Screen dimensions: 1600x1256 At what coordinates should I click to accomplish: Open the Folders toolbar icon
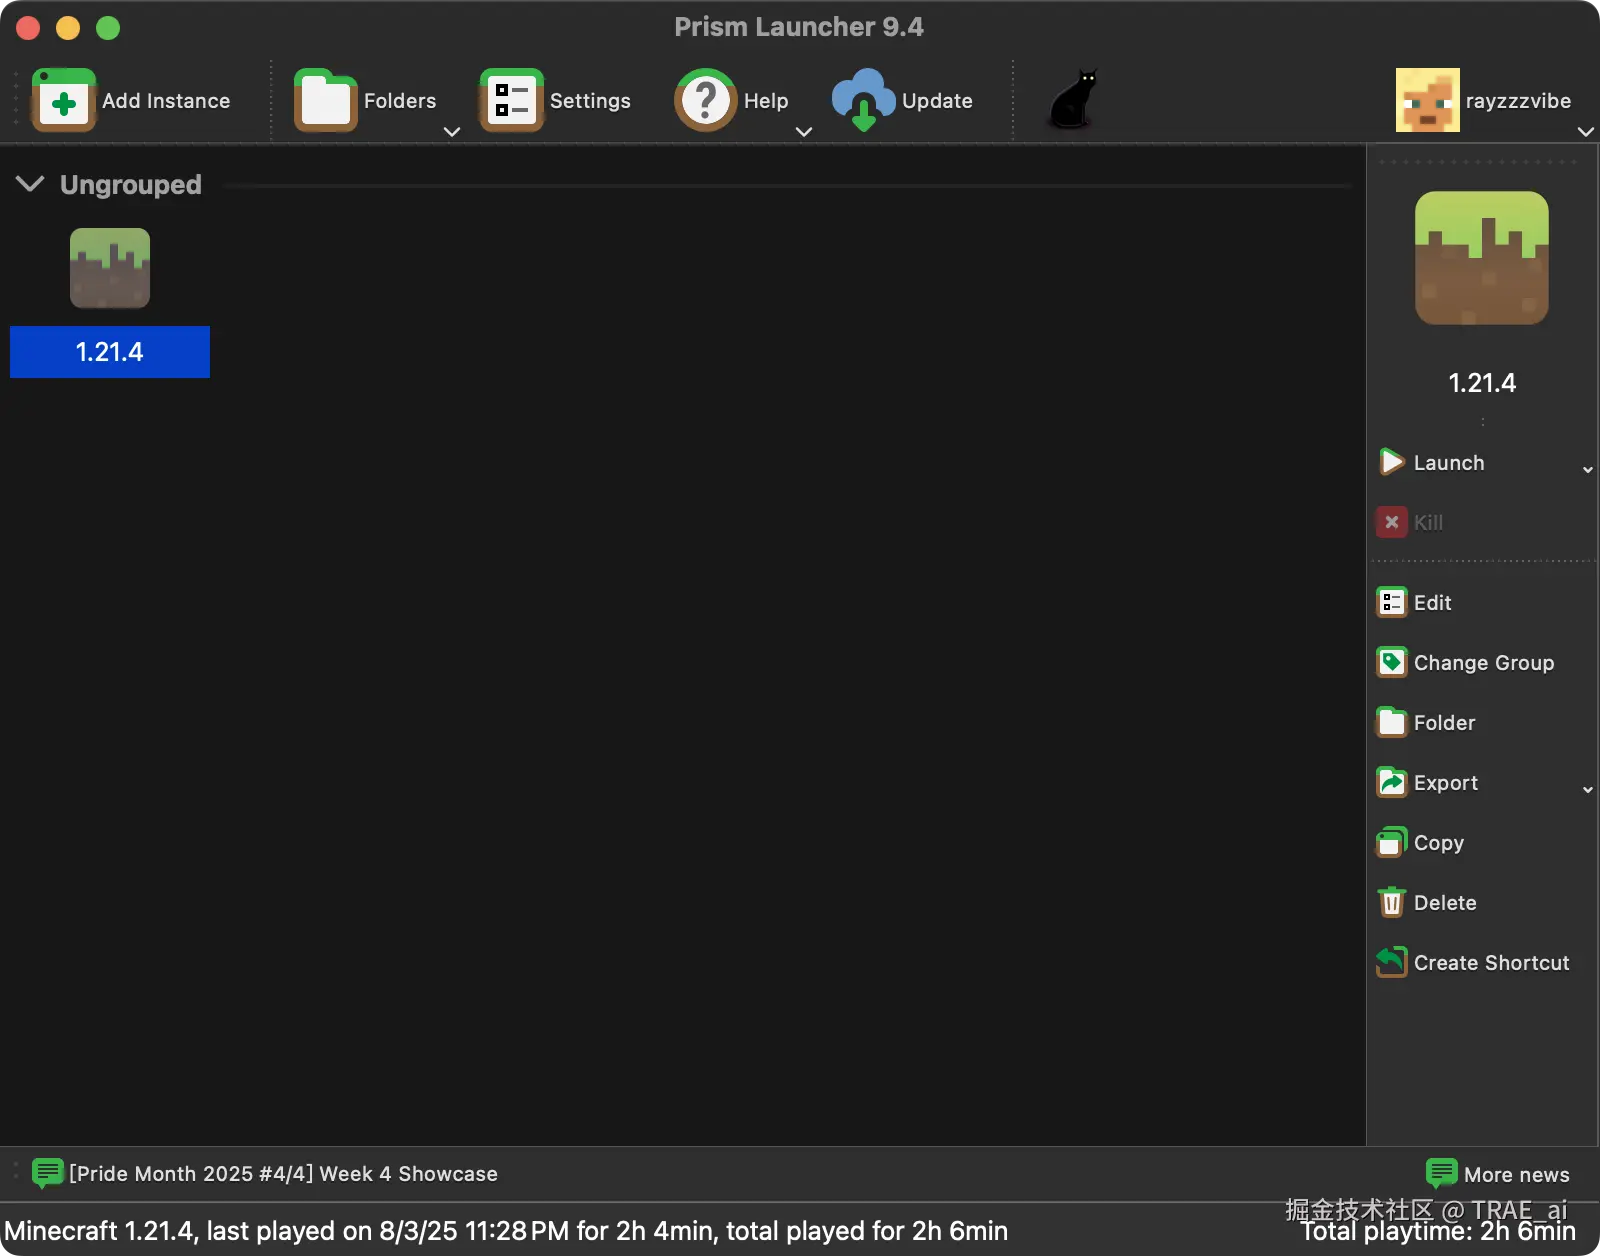(326, 100)
